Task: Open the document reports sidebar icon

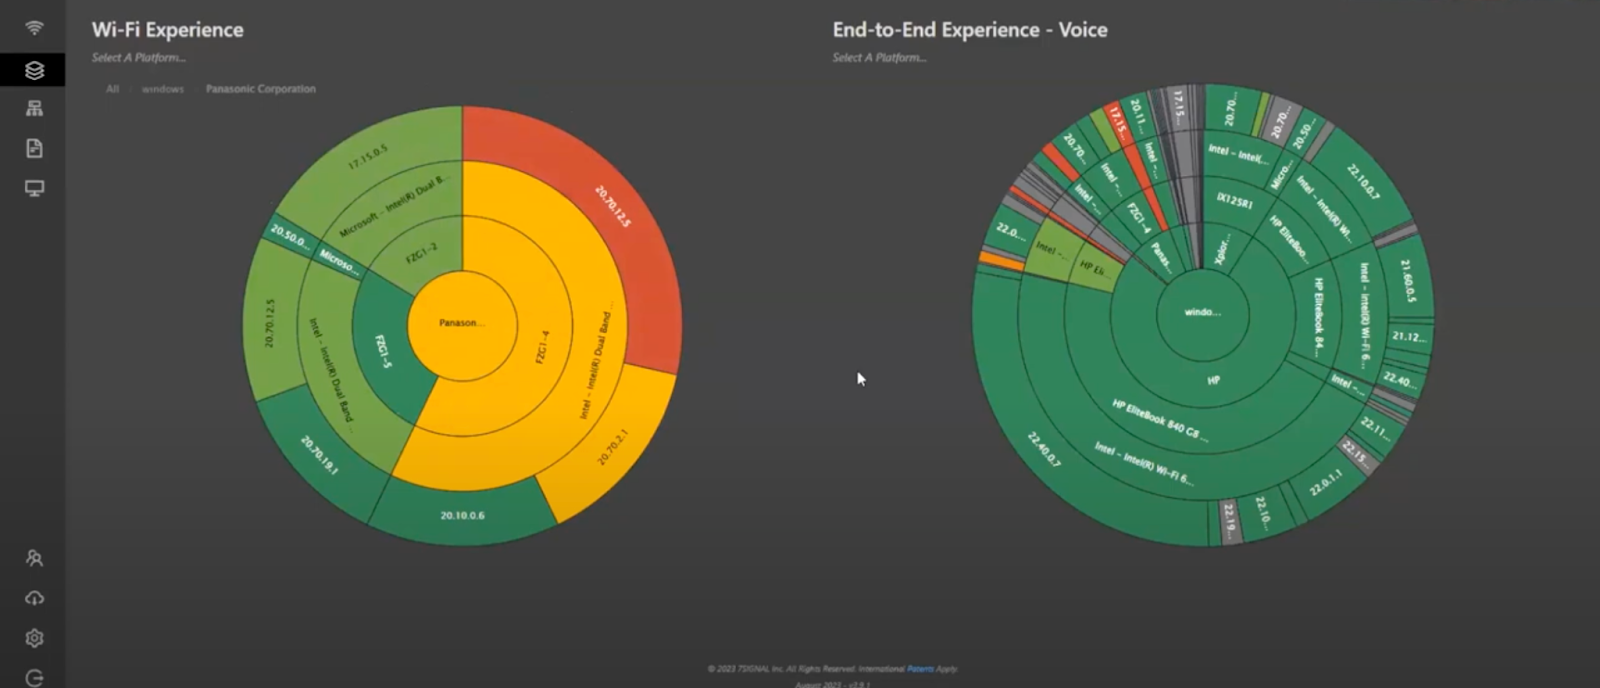Action: click(34, 149)
